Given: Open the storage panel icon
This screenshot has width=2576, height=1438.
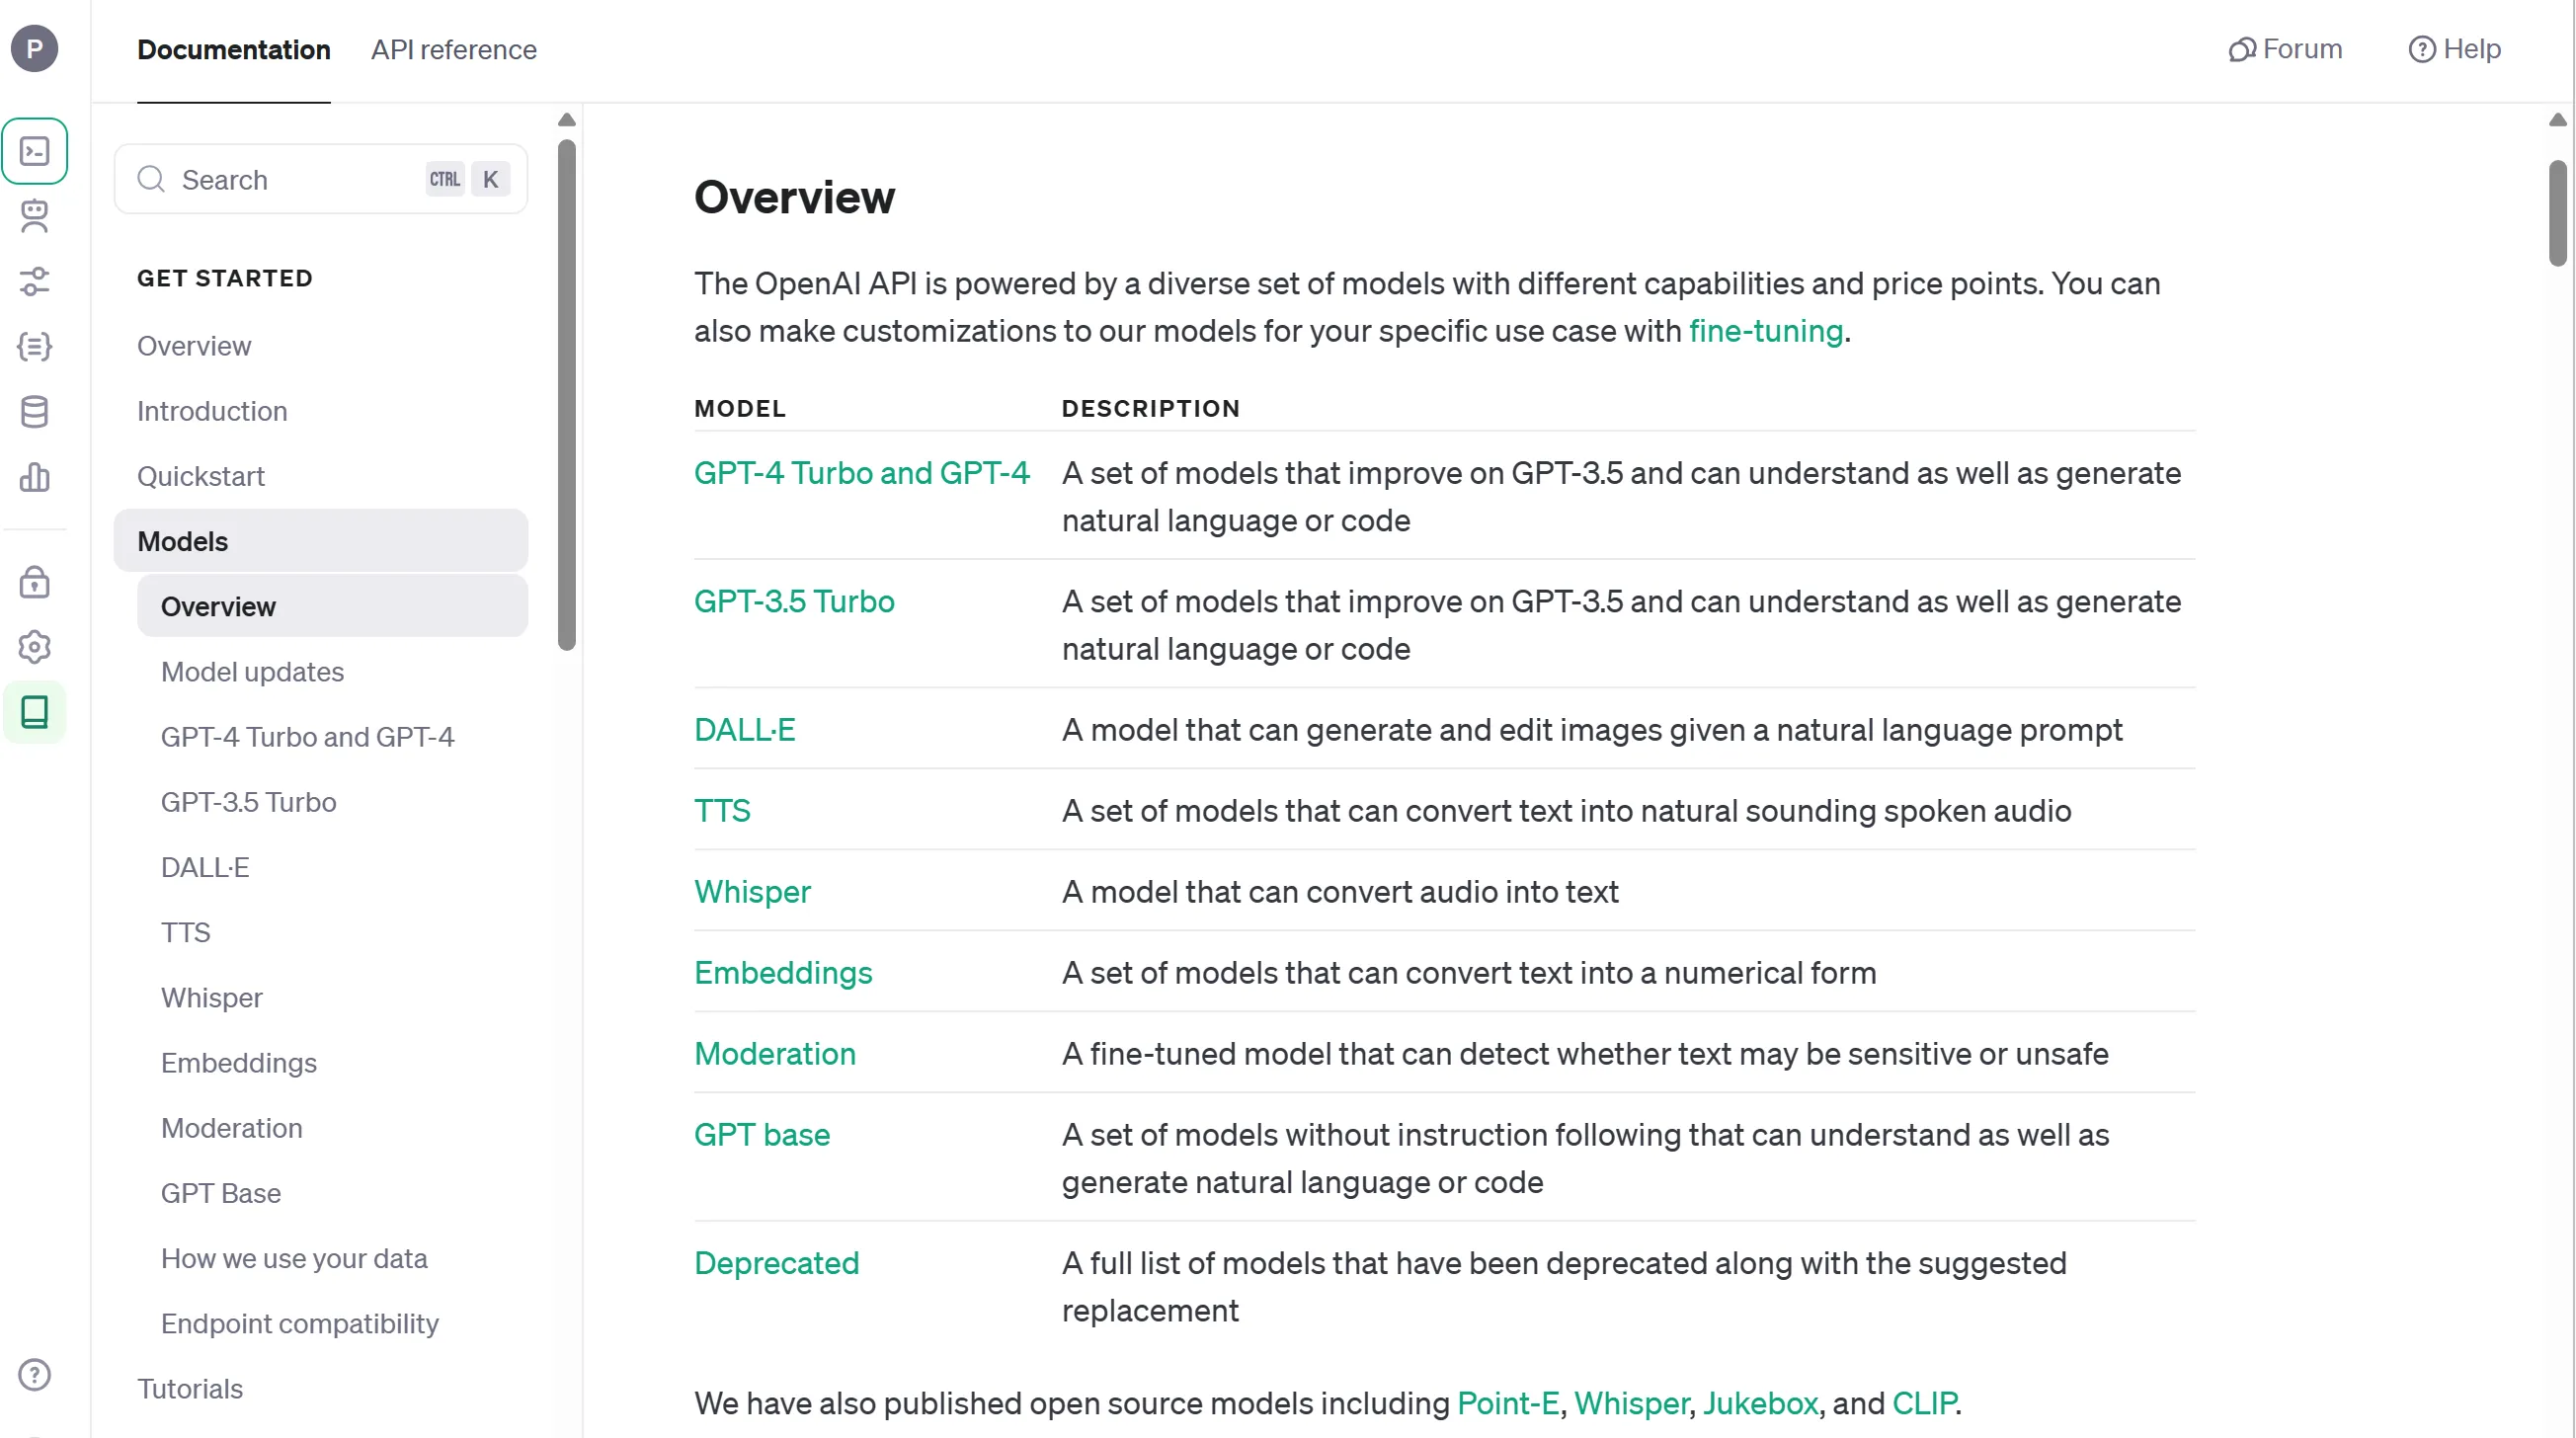Looking at the screenshot, I should tap(34, 410).
